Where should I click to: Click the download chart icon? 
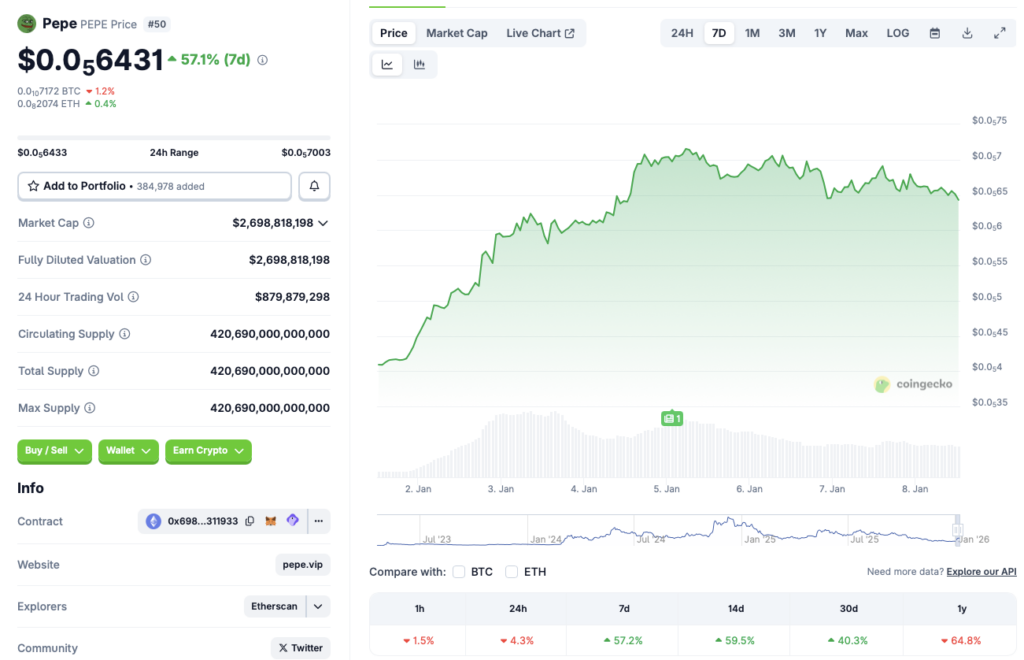pyautogui.click(x=967, y=32)
